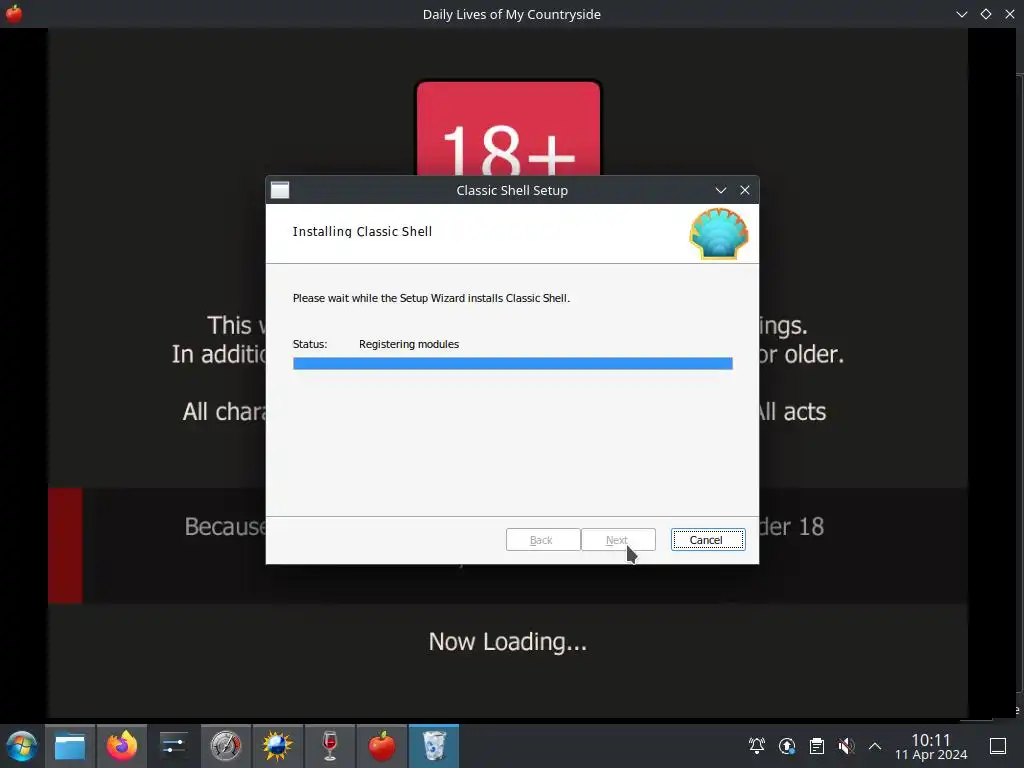Switch to the recycle bin taskbar entry

(434, 746)
